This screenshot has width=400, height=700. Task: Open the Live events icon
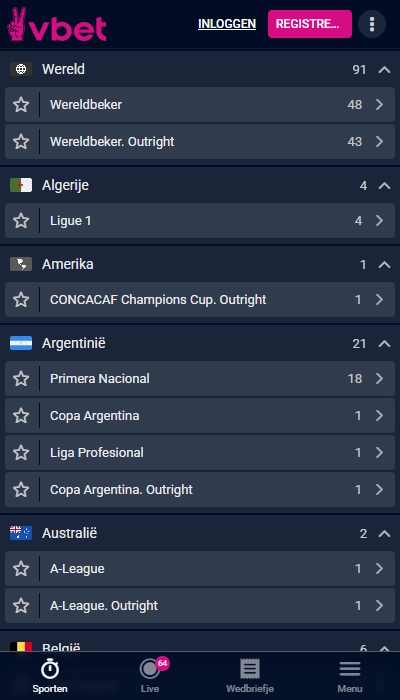pyautogui.click(x=150, y=669)
